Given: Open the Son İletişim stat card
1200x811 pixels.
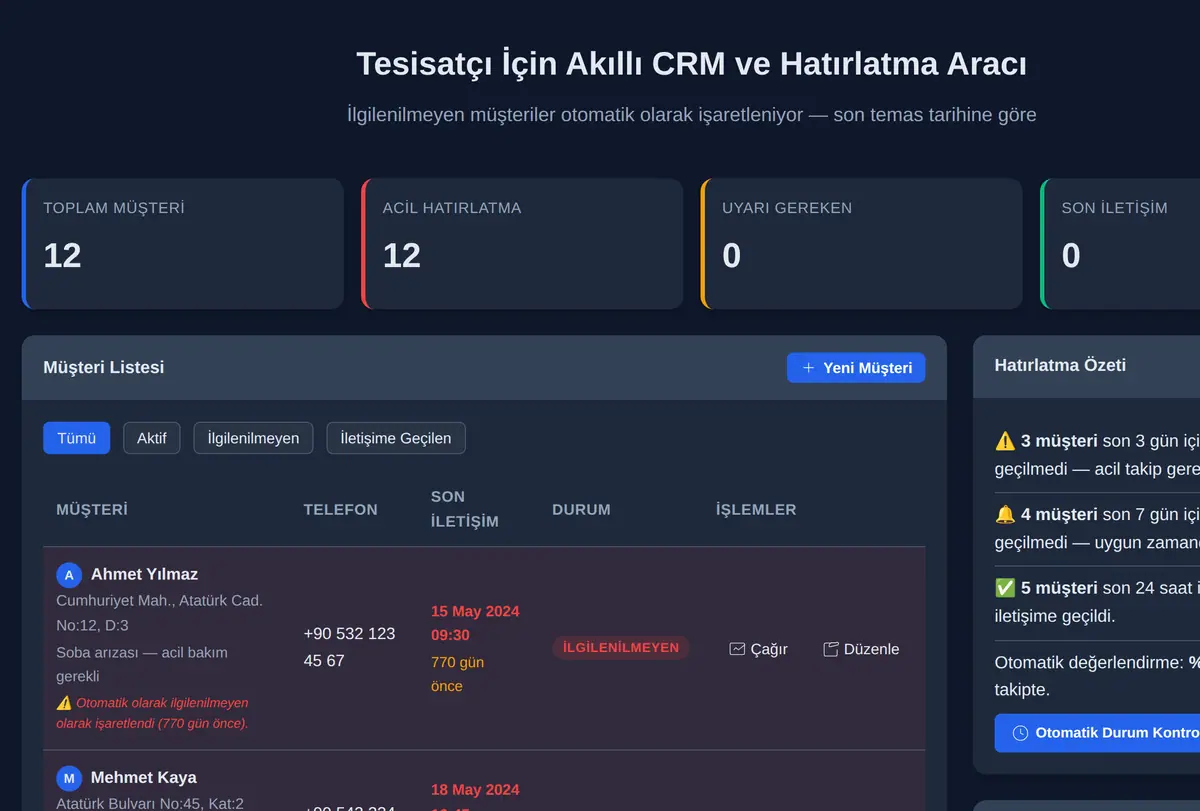Looking at the screenshot, I should 1120,244.
